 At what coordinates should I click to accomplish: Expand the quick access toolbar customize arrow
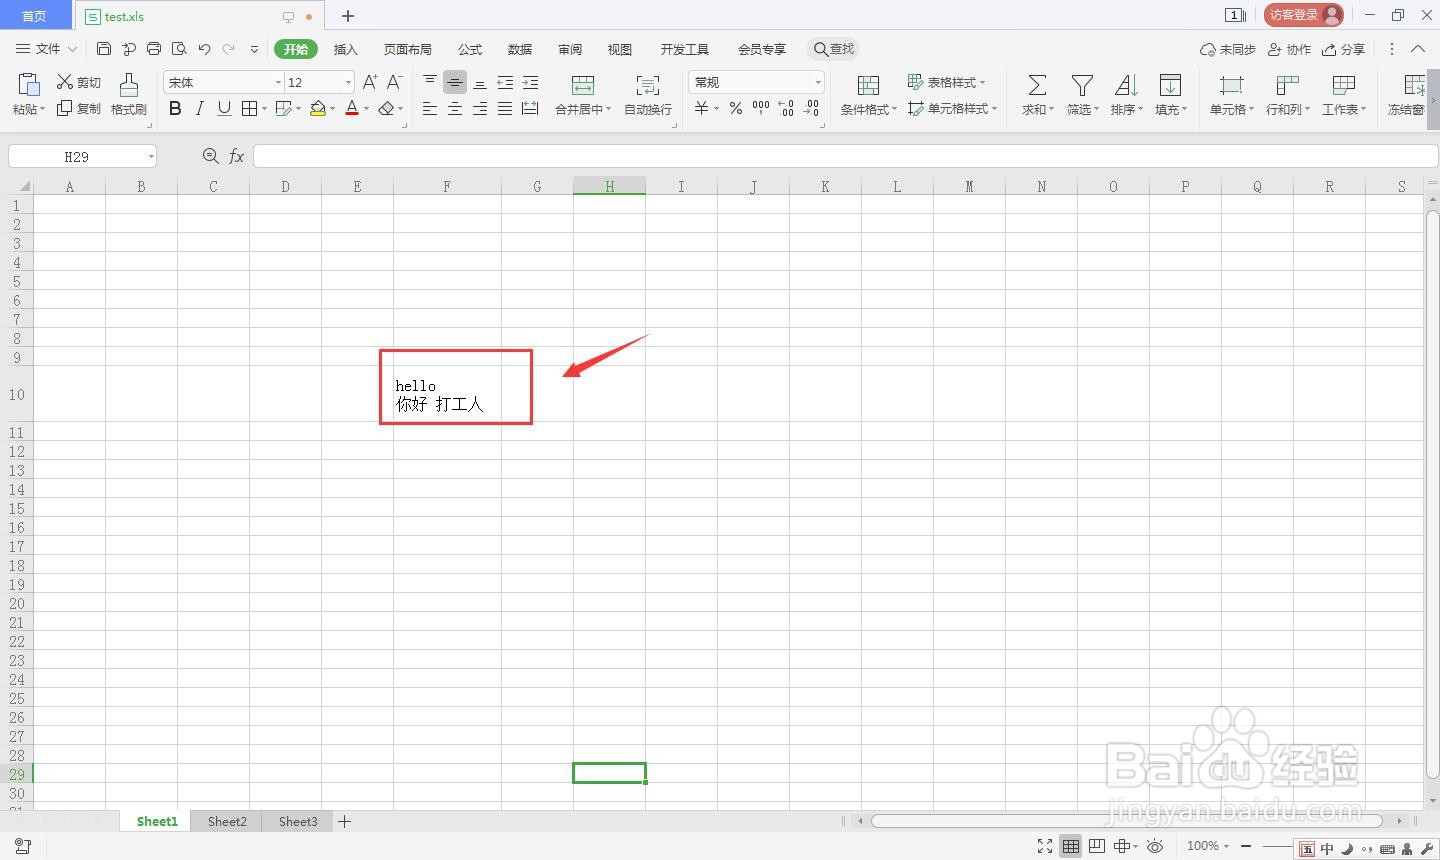click(x=254, y=48)
